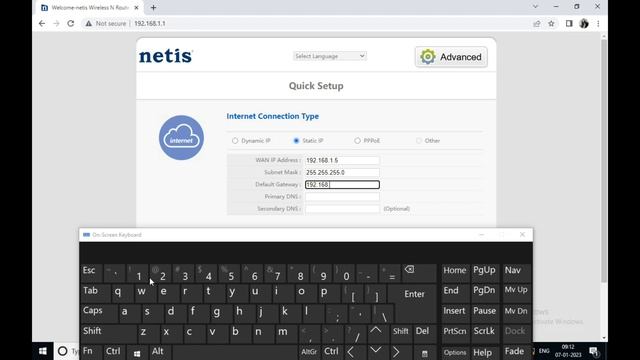
Task: Select the Other connection type radio
Action: [x=418, y=141]
